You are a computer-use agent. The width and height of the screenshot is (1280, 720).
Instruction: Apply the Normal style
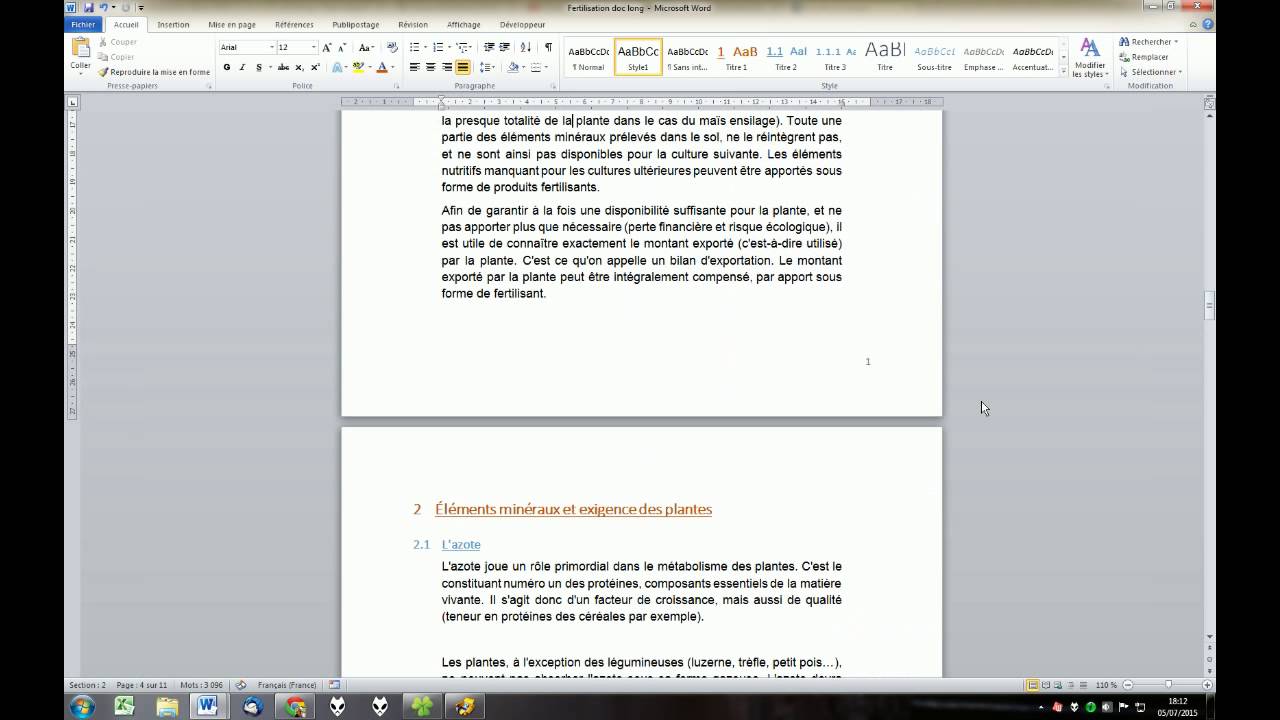588,58
